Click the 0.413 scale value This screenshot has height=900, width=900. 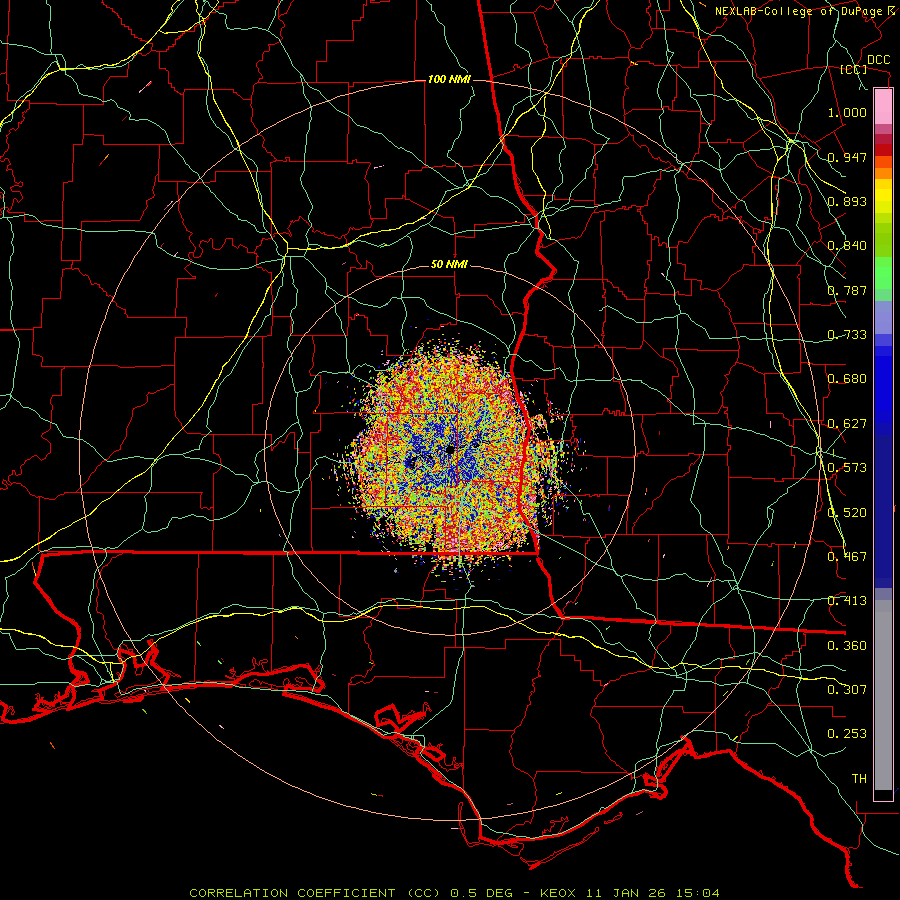tap(847, 601)
